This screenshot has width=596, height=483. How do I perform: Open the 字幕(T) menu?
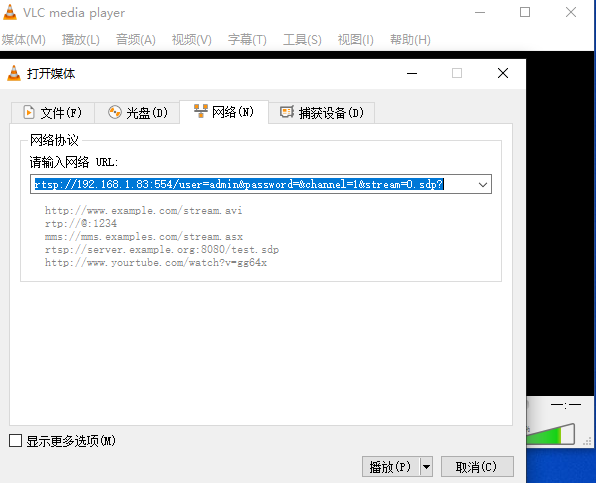coord(247,40)
